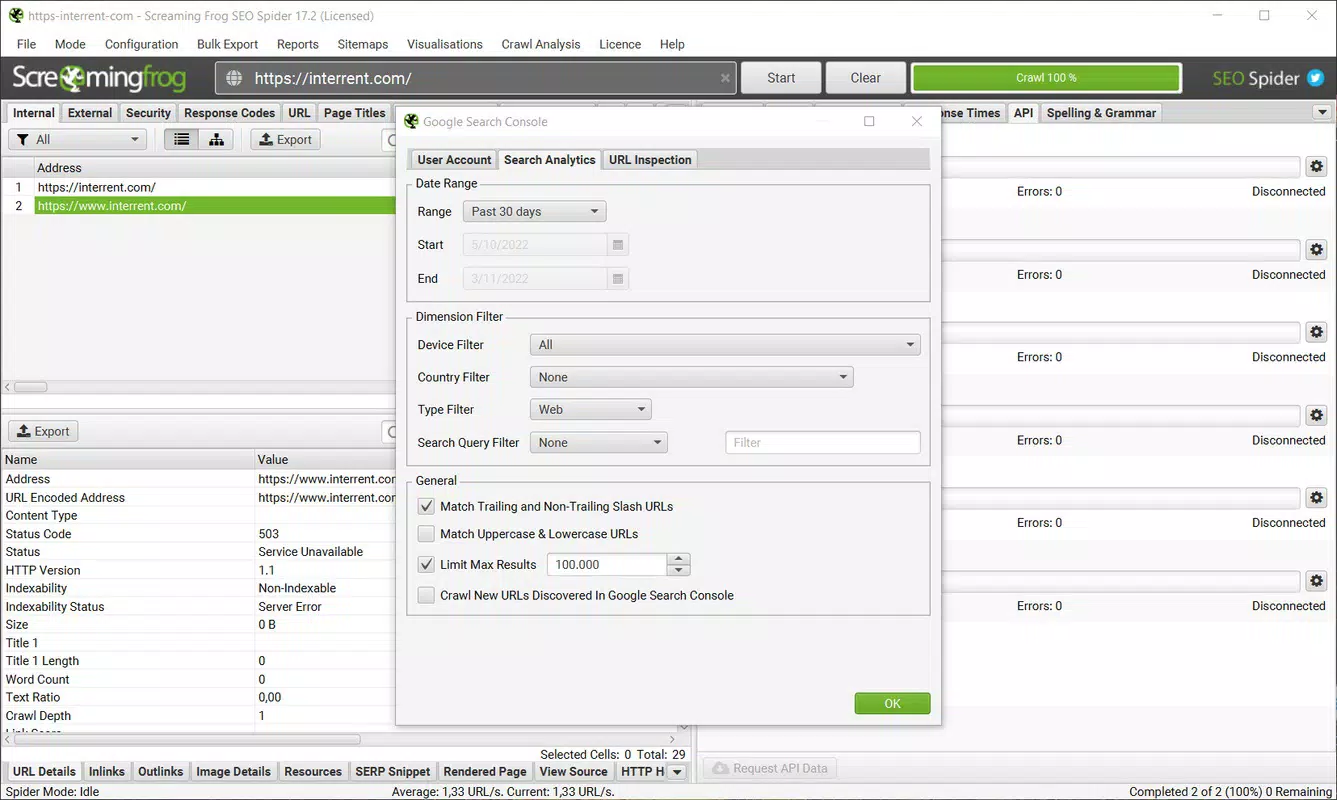Click OK in Google Search Console dialog

click(893, 704)
